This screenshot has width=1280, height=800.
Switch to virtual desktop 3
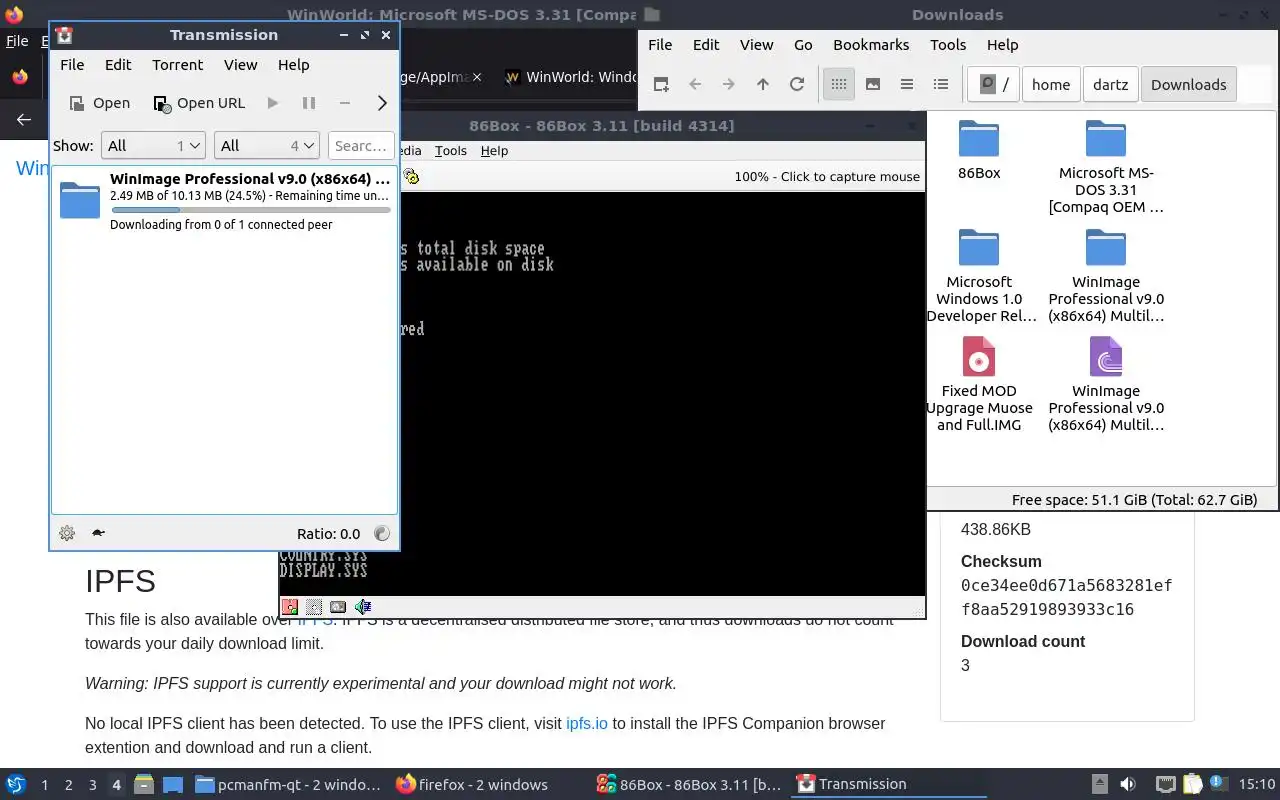tap(93, 785)
